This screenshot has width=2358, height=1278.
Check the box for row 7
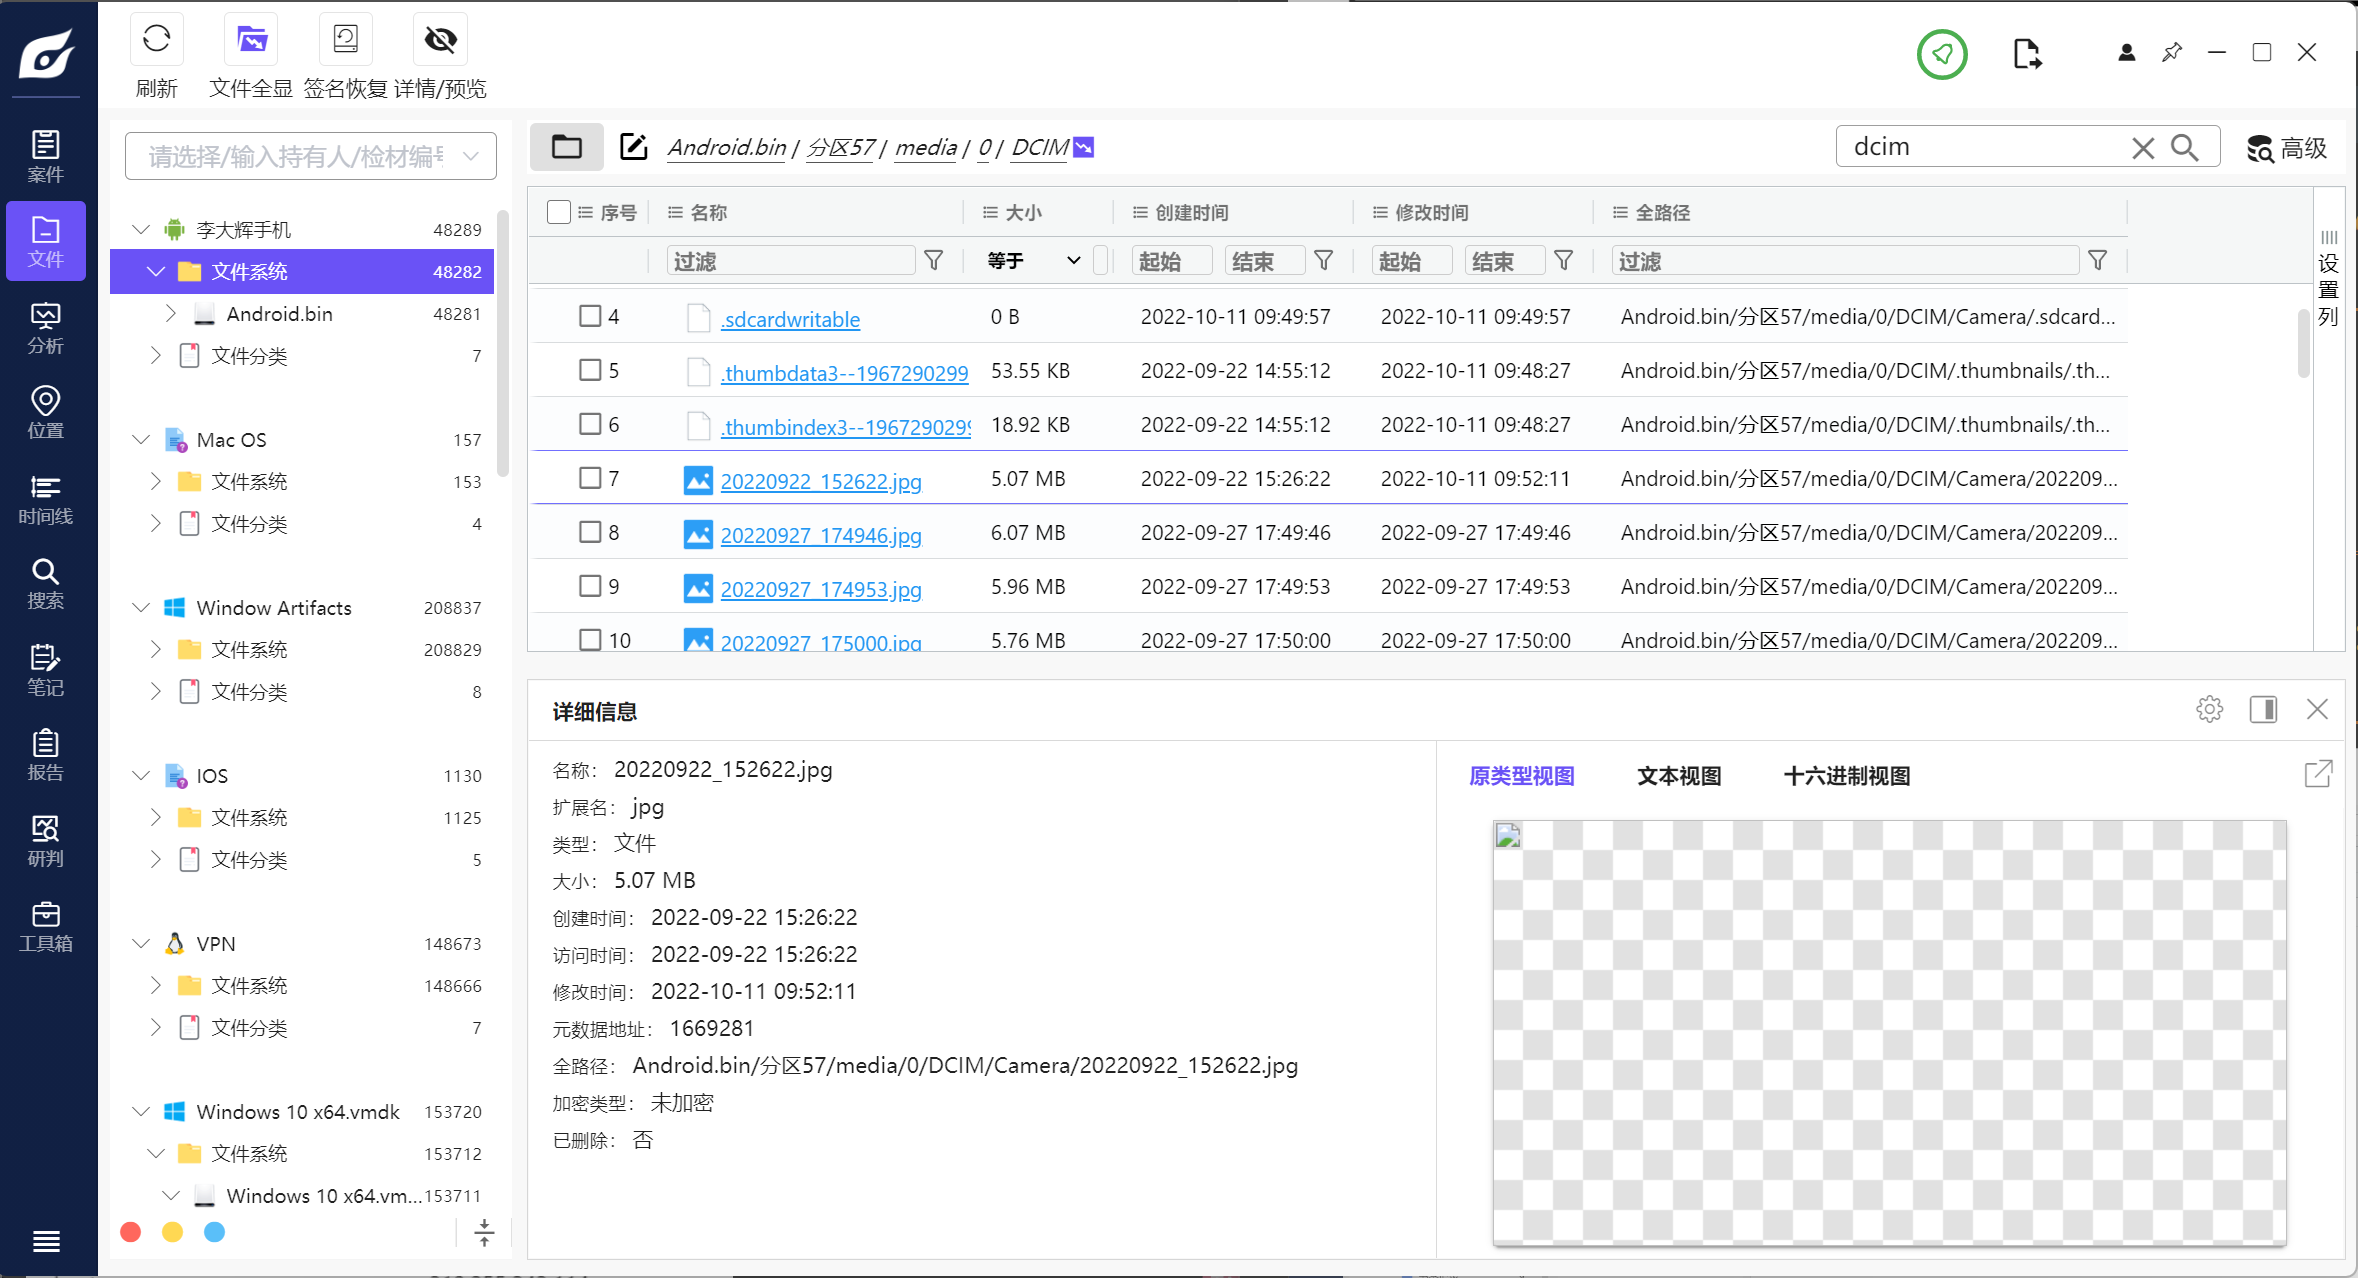590,478
